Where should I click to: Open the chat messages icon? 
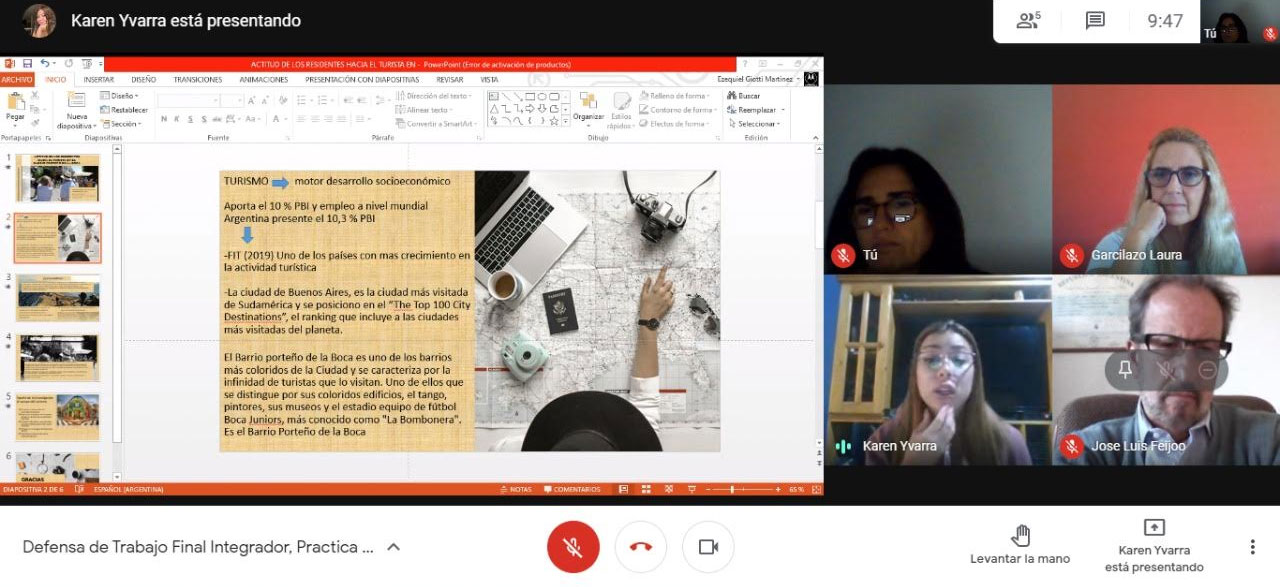(1095, 21)
